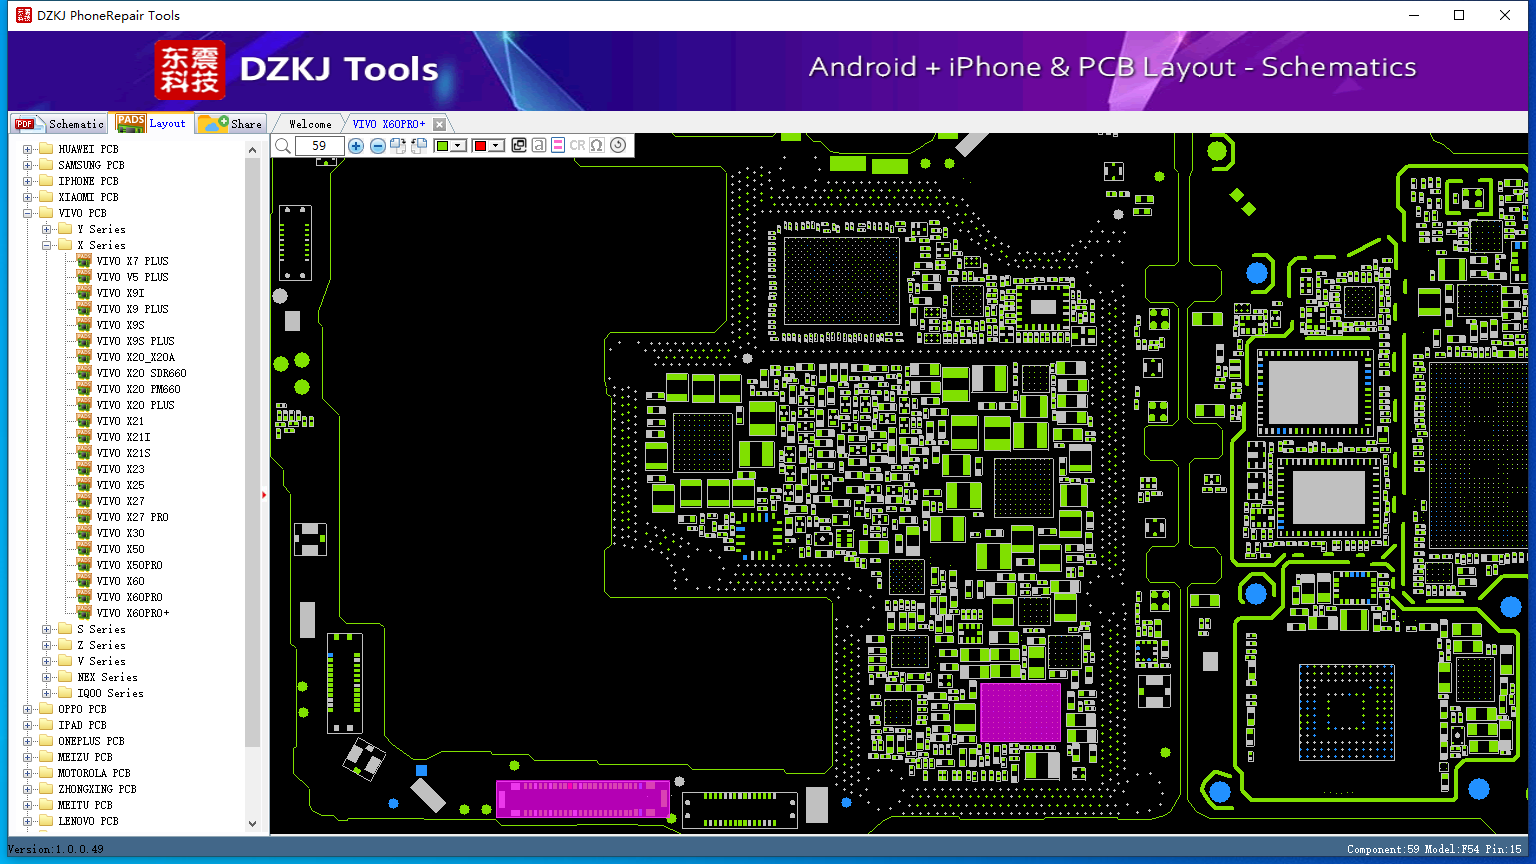Open the red color dropdown arrow
Screen dimensions: 1536x864
coord(496,146)
